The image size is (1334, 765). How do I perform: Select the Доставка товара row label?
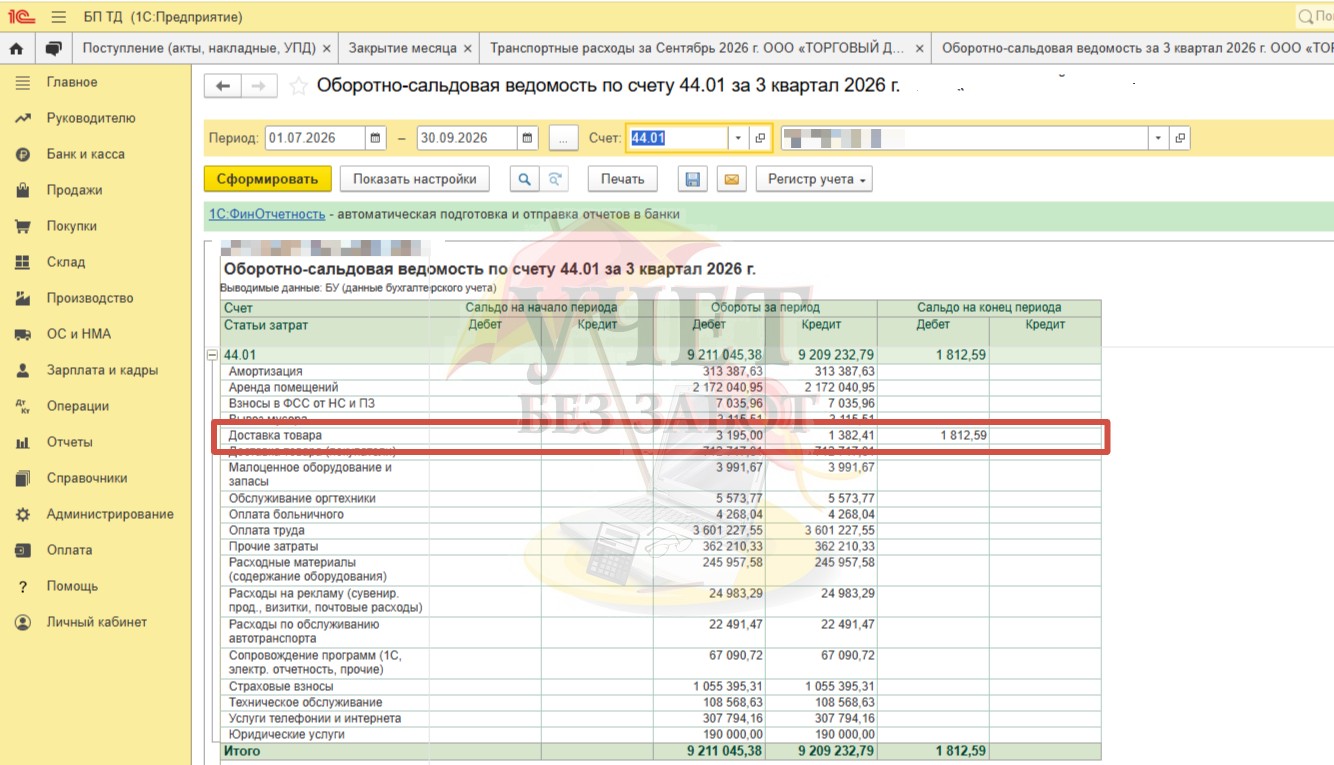click(x=276, y=436)
